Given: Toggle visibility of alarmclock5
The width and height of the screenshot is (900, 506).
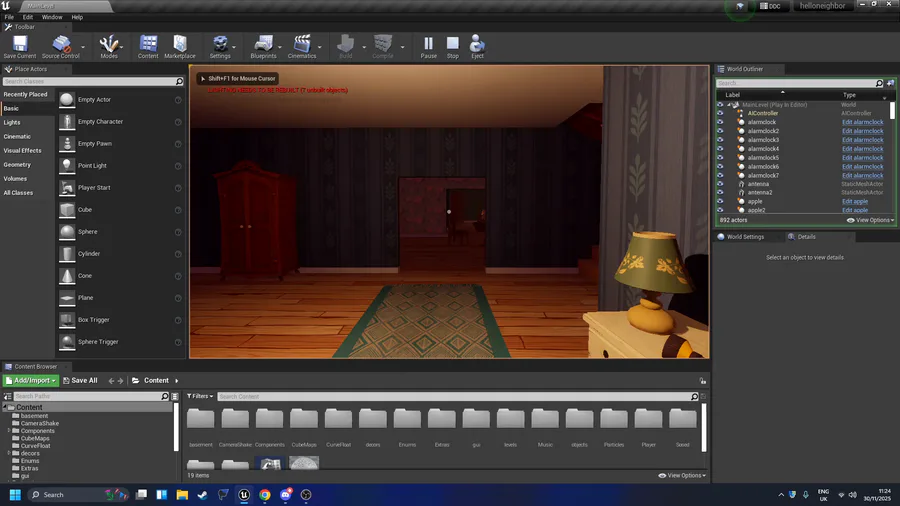Looking at the screenshot, I should point(720,158).
